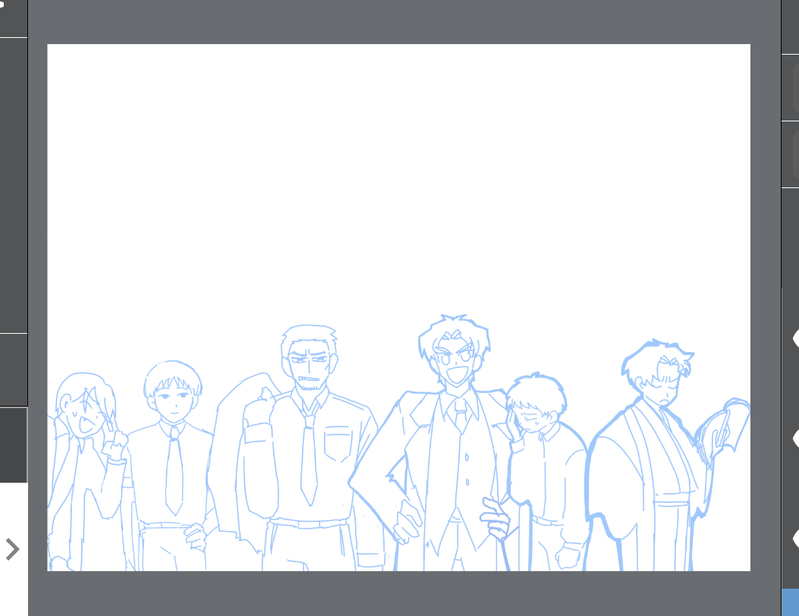This screenshot has width=799, height=616.
Task: Expand the collapsed left panel chevron arrow
Action: [12, 549]
